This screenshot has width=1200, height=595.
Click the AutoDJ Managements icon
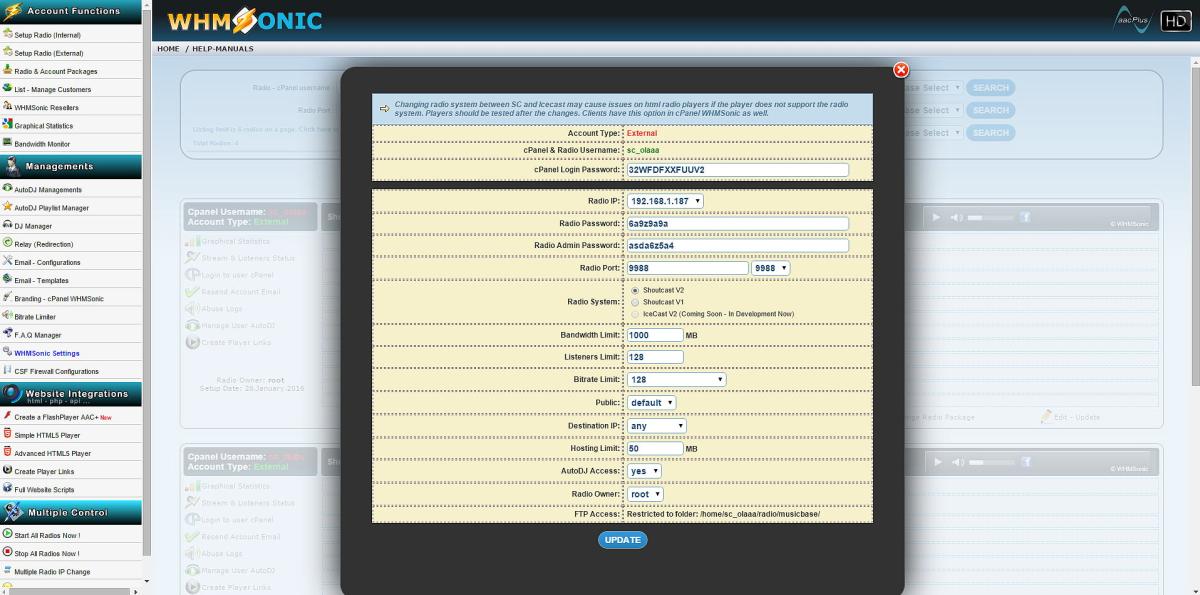point(8,188)
